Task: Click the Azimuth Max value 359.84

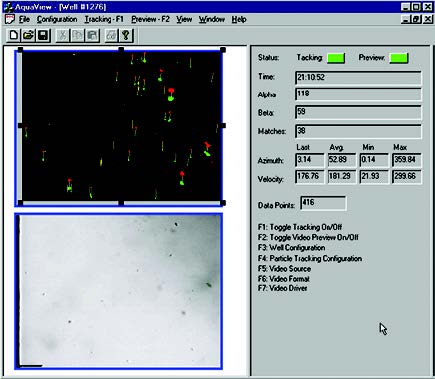Action: coord(407,160)
